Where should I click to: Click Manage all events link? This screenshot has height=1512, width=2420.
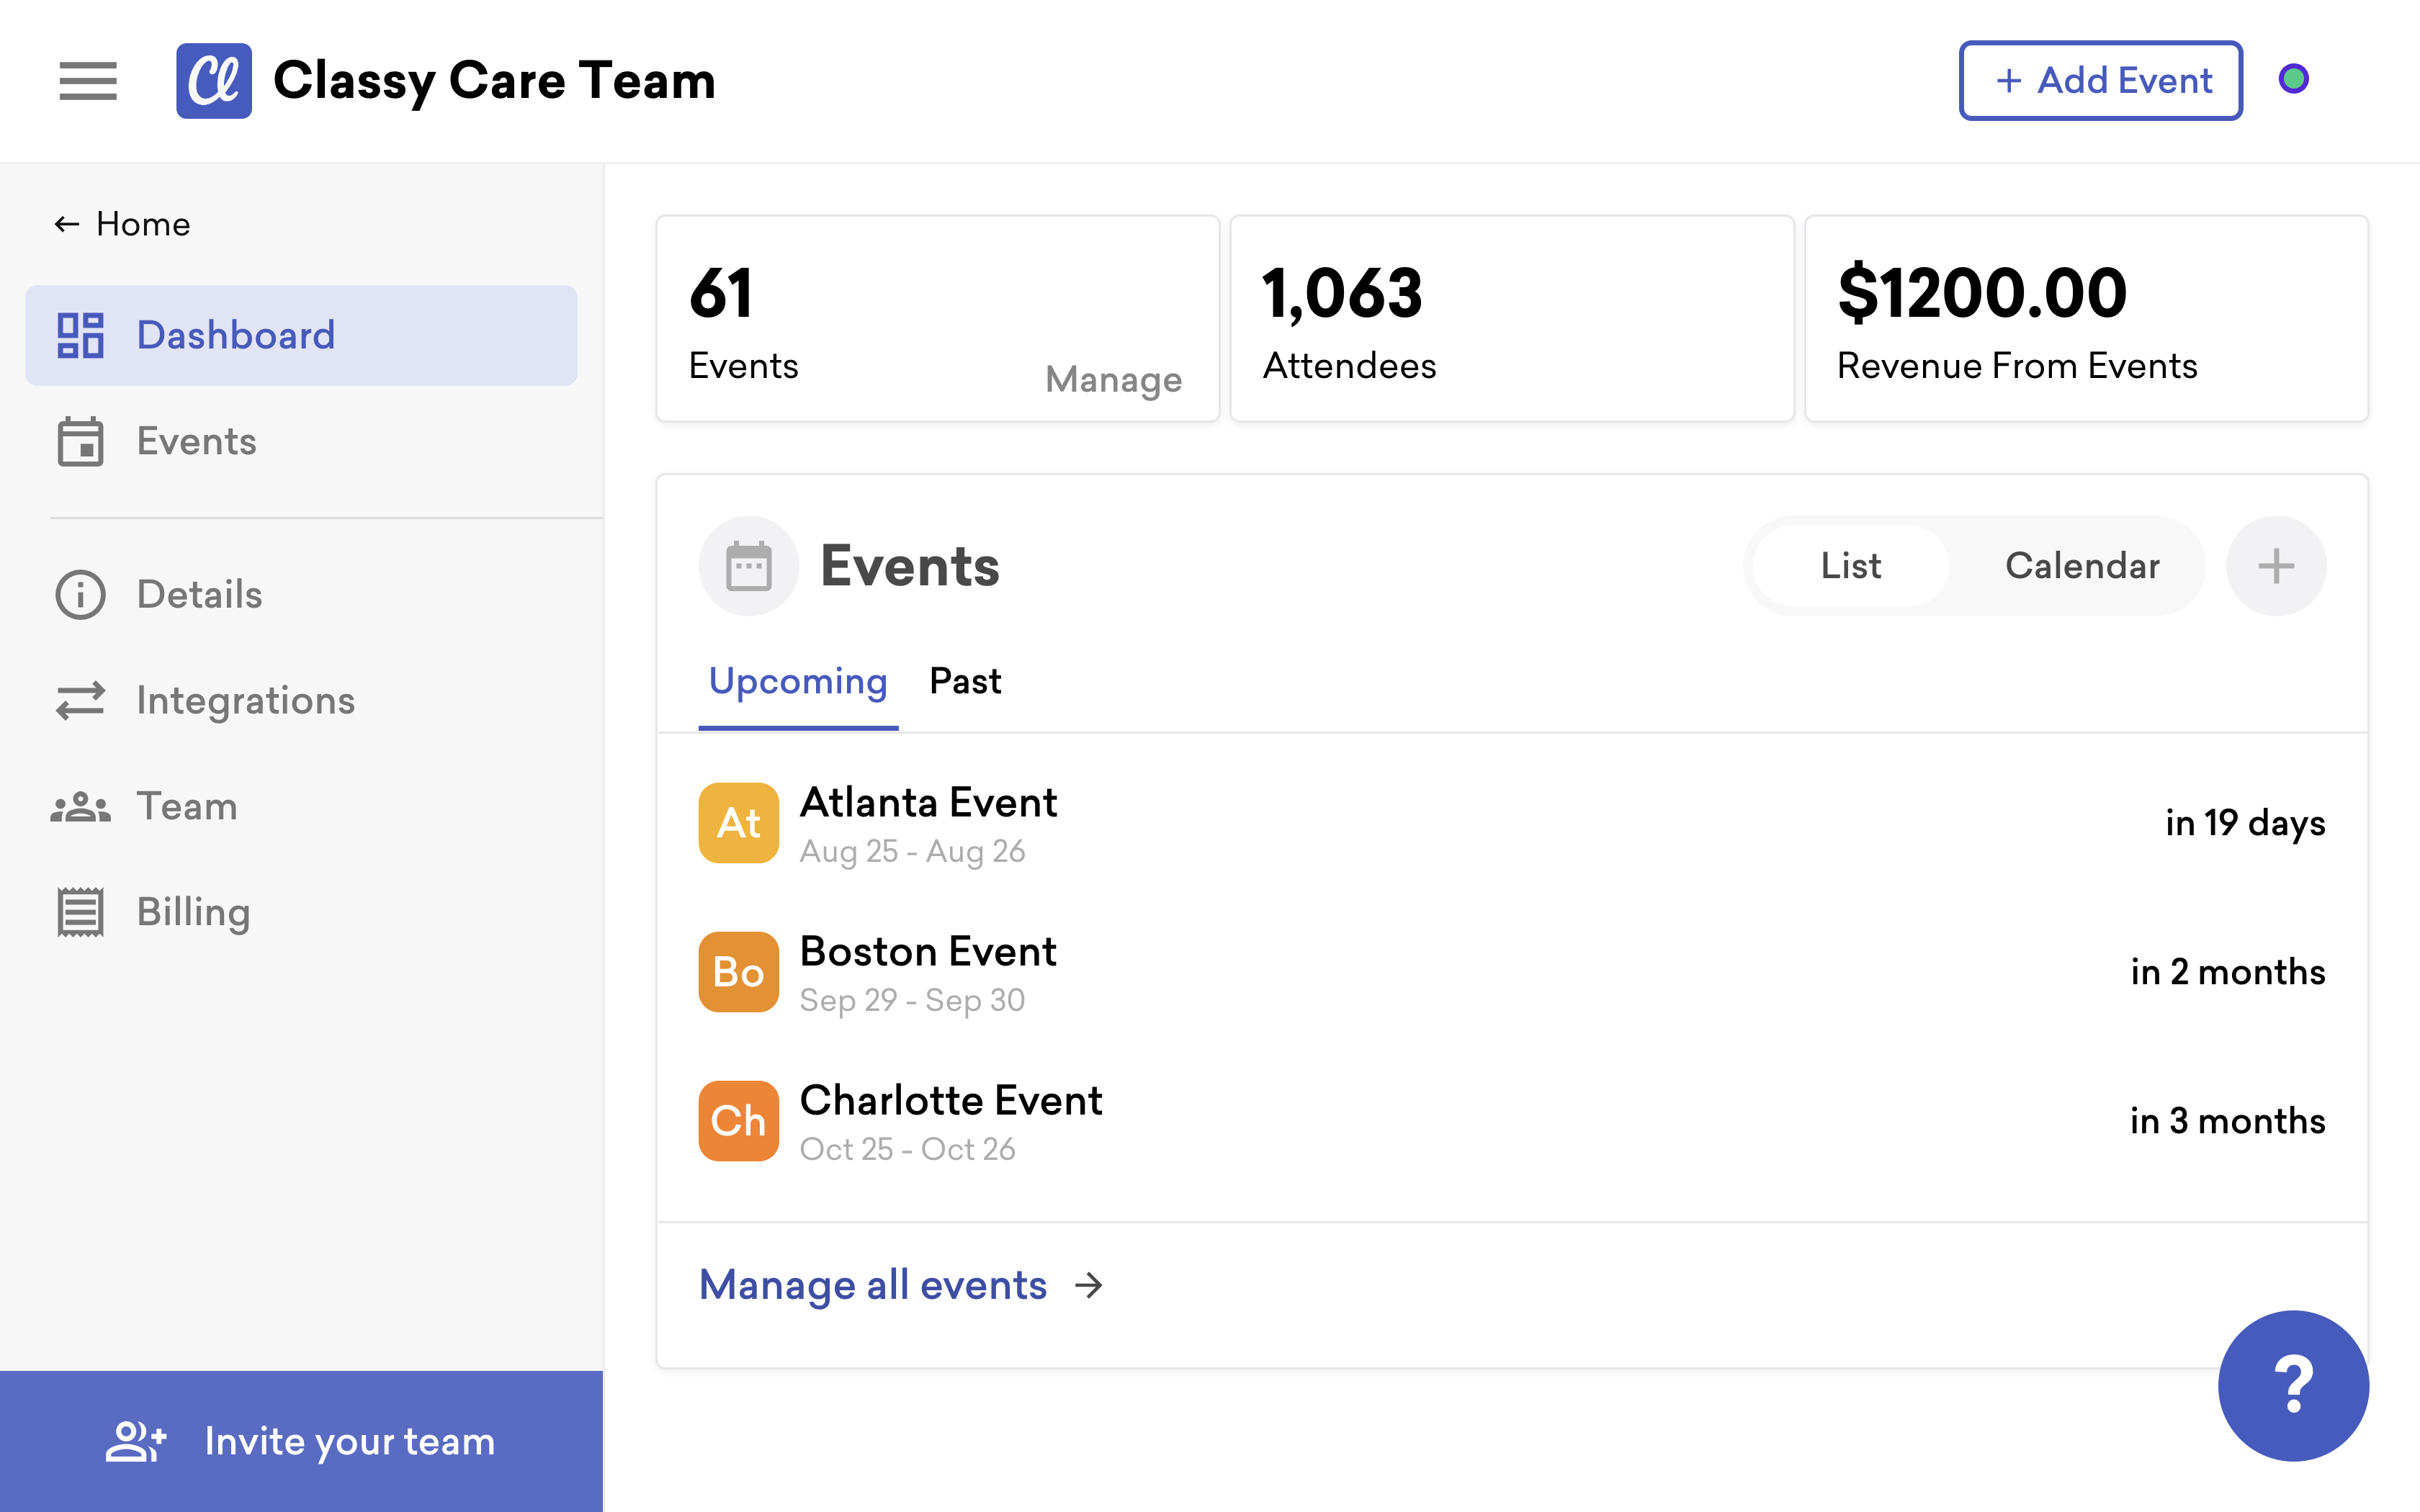coord(901,1285)
